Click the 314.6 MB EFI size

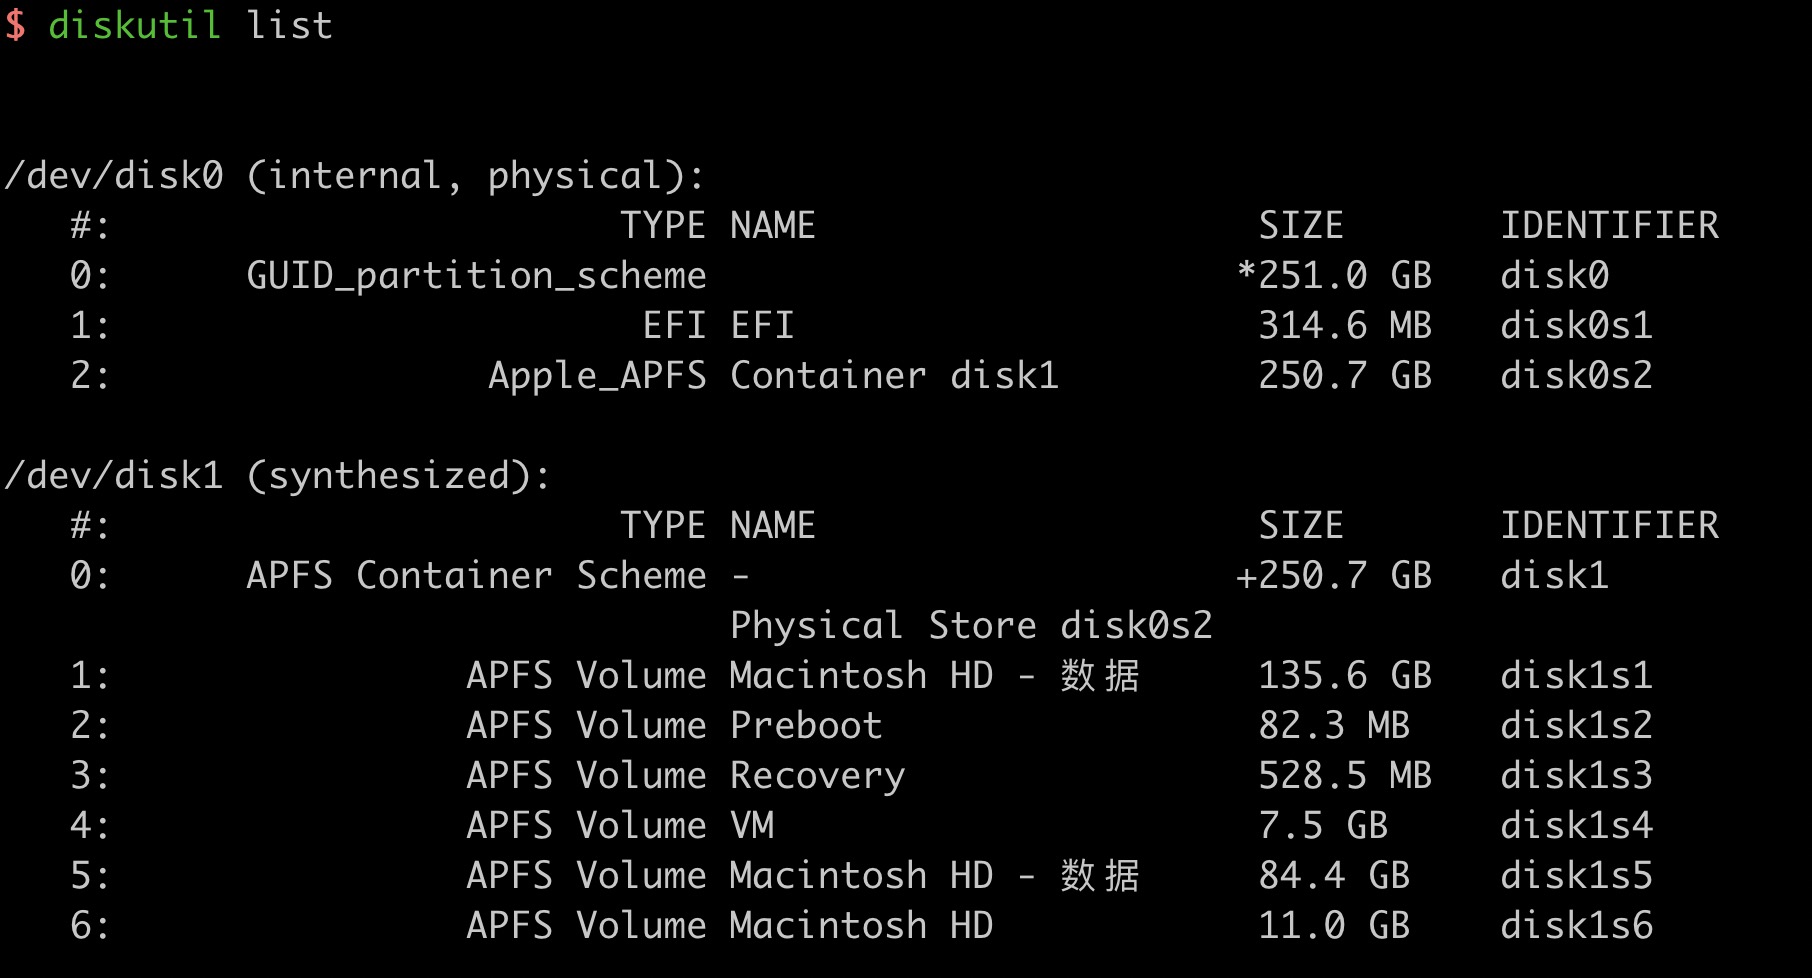click(x=1344, y=326)
